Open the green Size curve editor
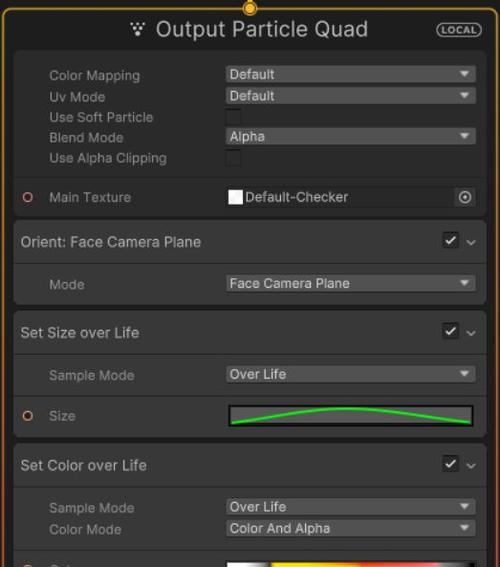 tap(351, 416)
